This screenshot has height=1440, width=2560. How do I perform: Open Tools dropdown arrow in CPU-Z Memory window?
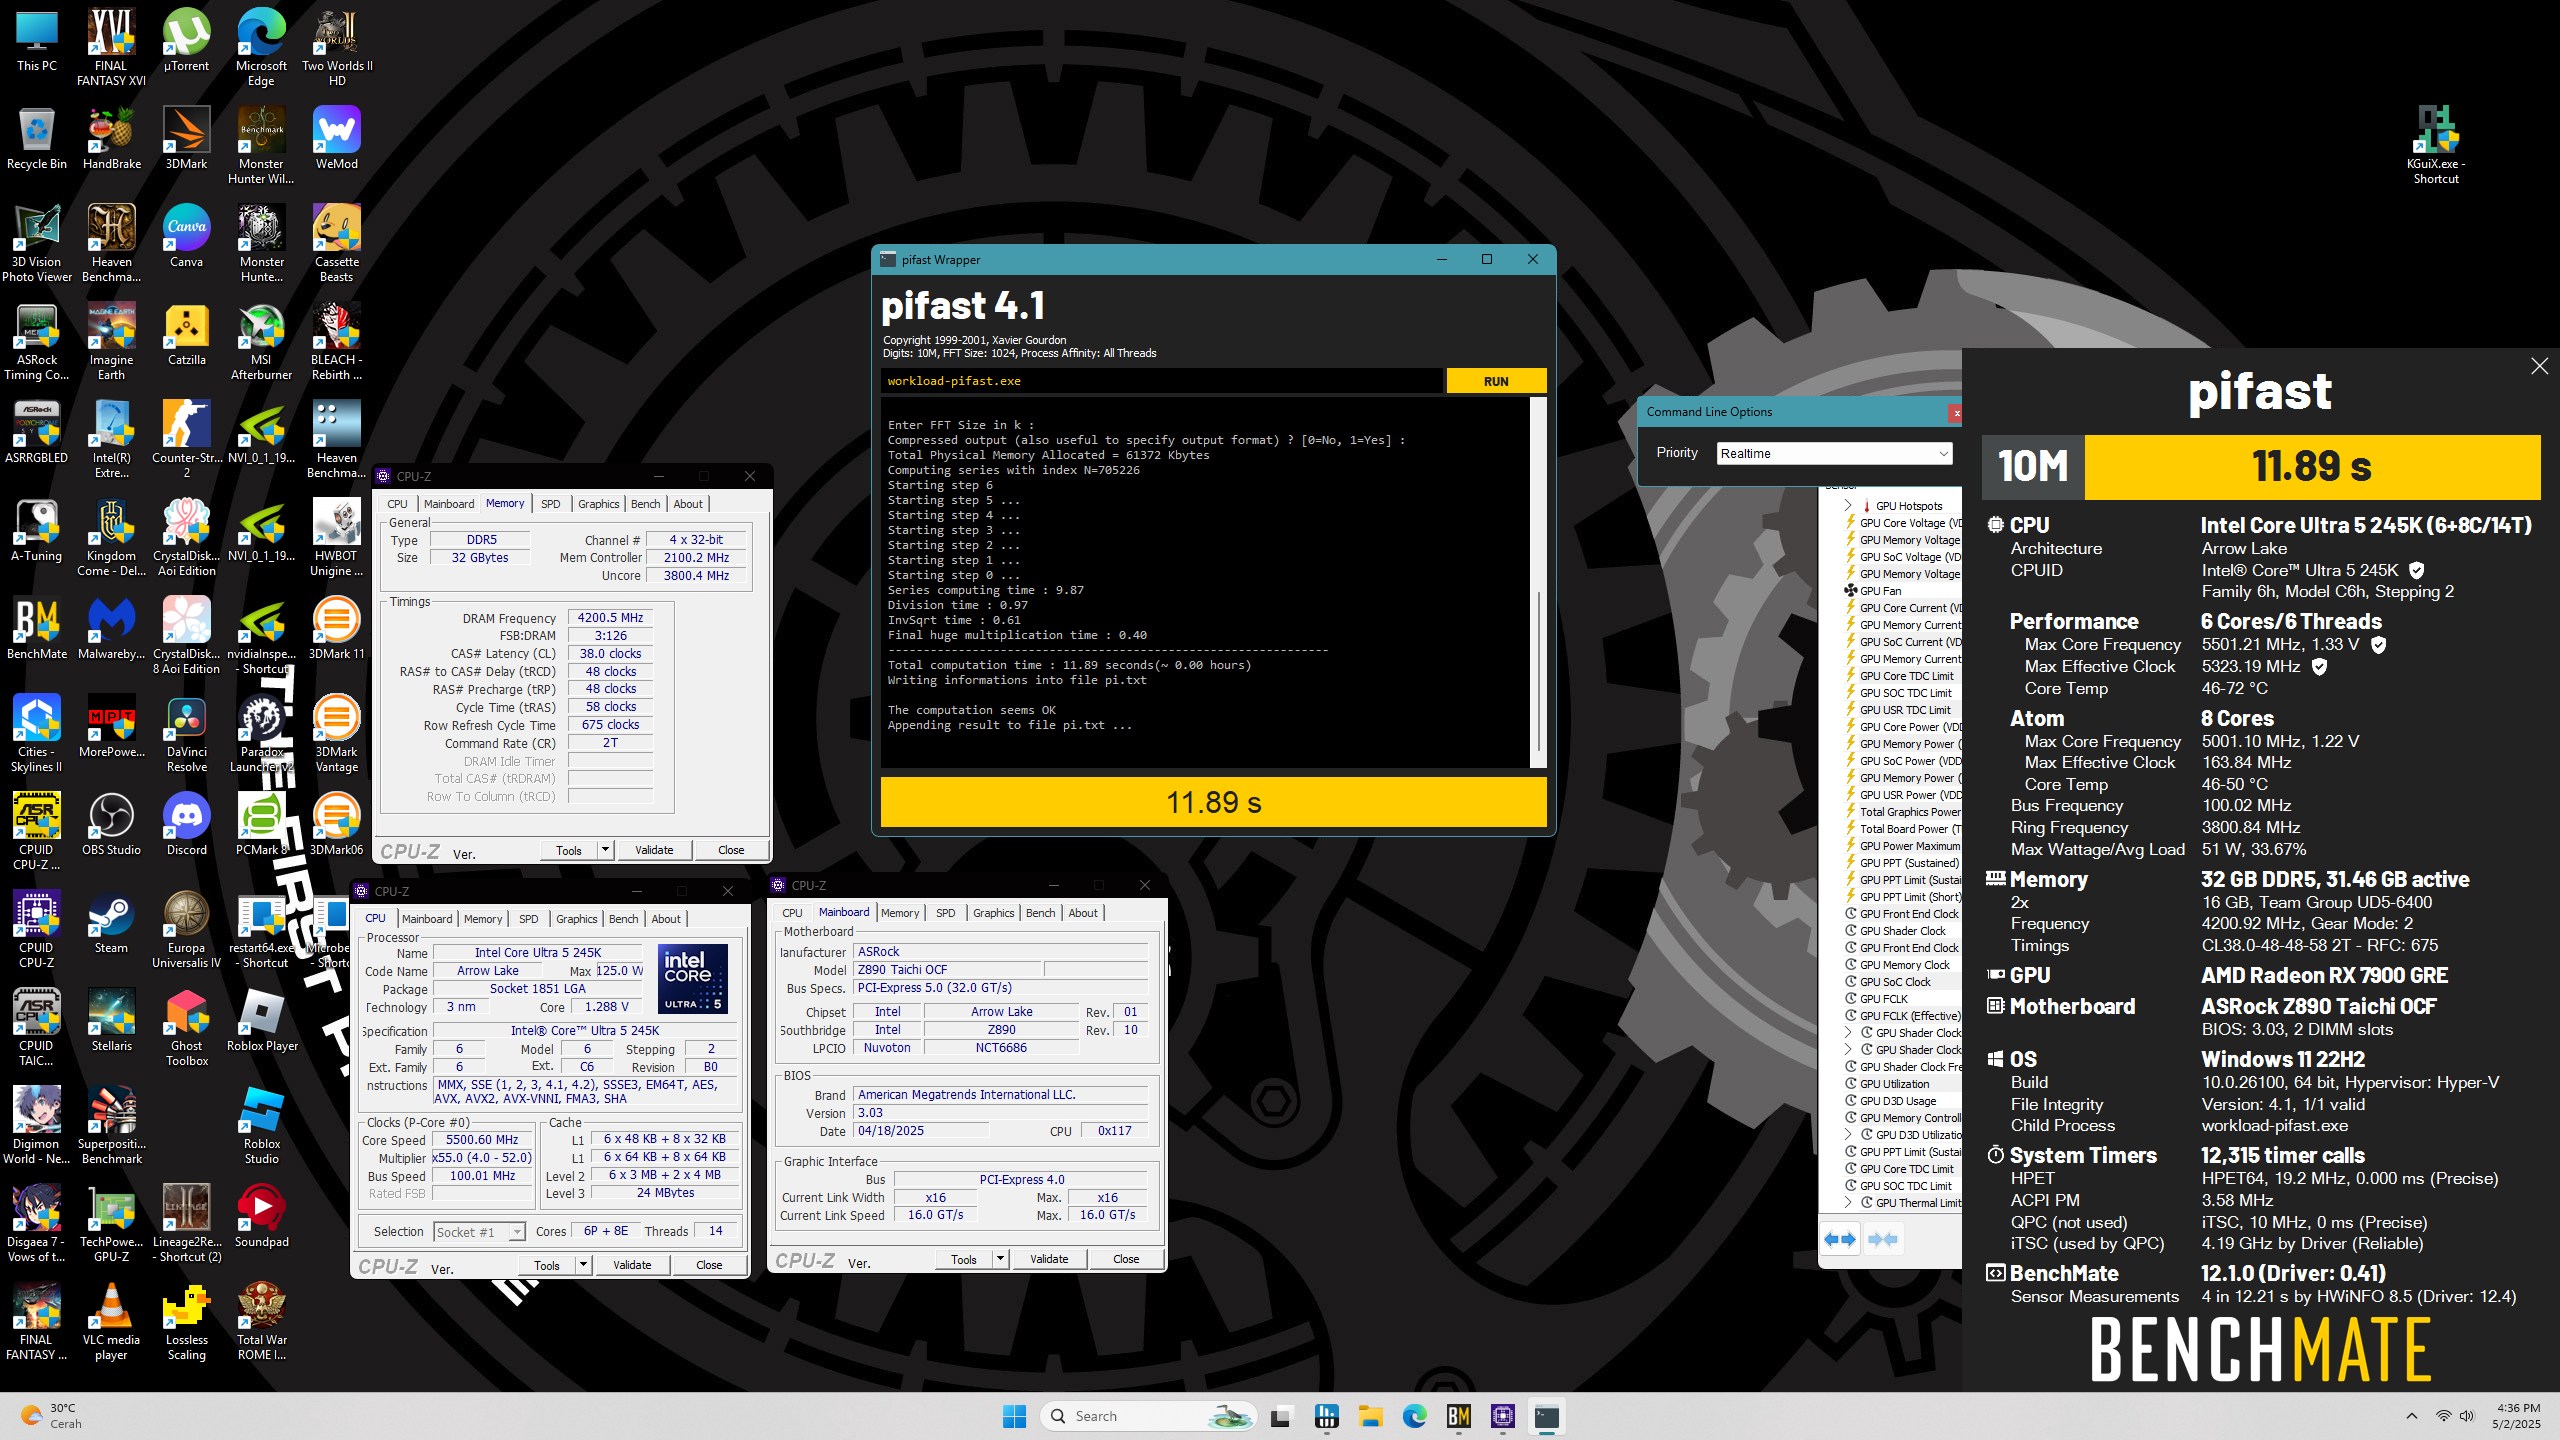coord(605,850)
